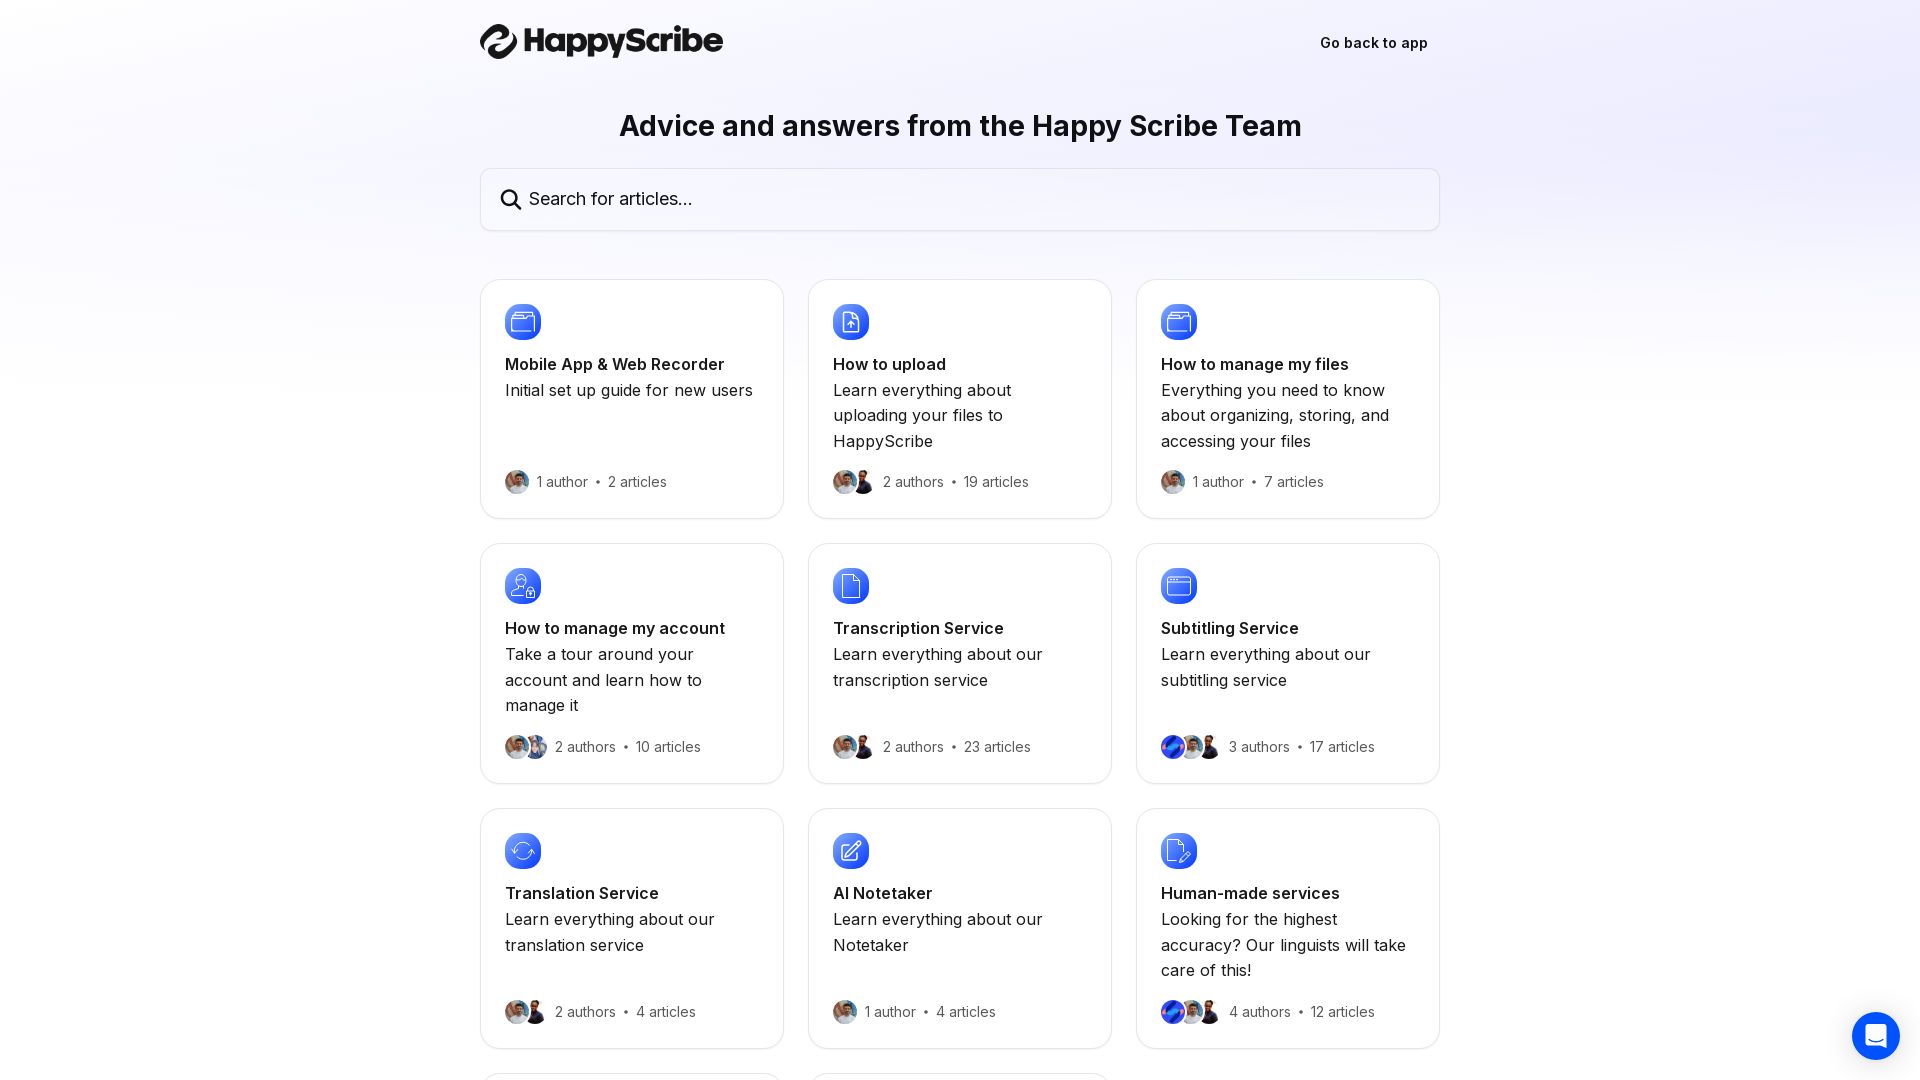Click the Subtitling Service window icon
This screenshot has height=1080, width=1920.
click(1179, 586)
